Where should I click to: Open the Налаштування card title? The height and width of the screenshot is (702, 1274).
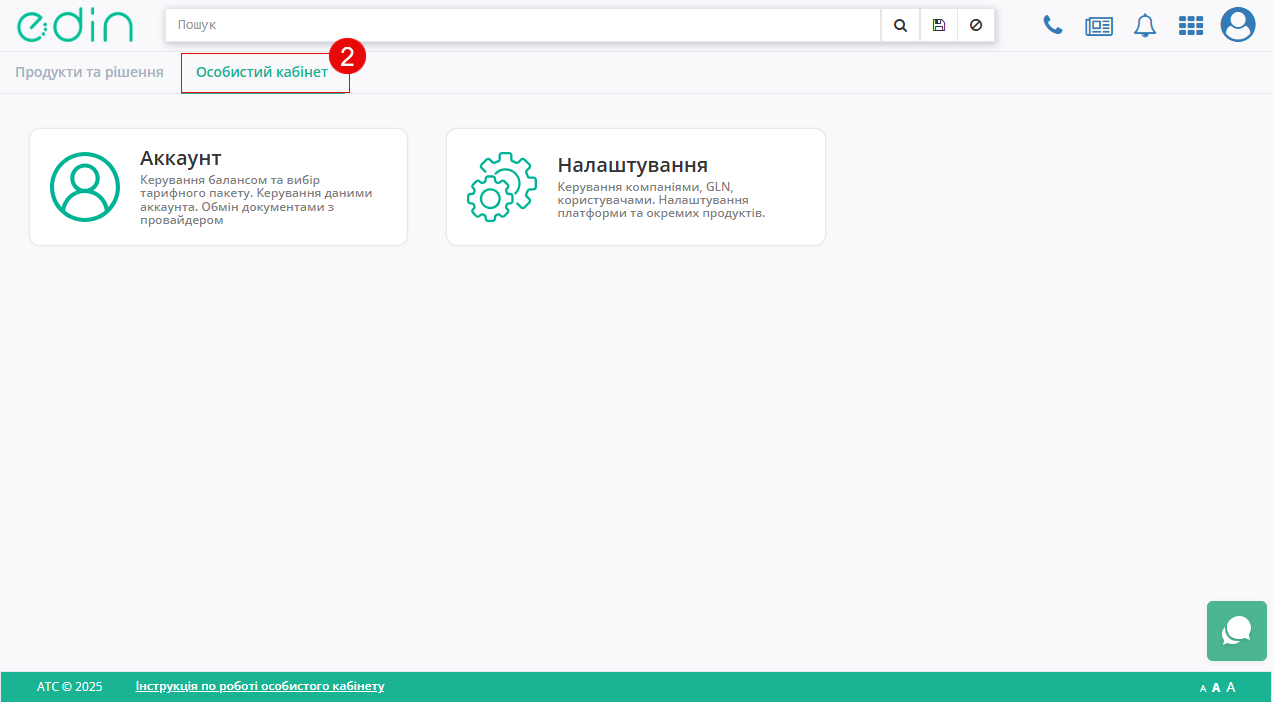632,165
